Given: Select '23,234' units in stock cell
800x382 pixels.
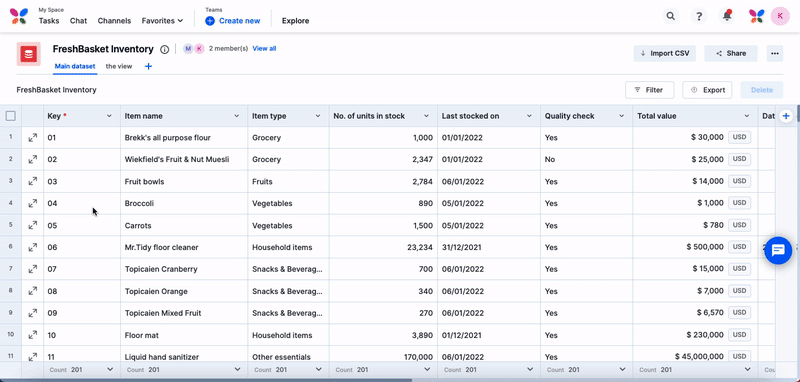Looking at the screenshot, I should coord(383,247).
